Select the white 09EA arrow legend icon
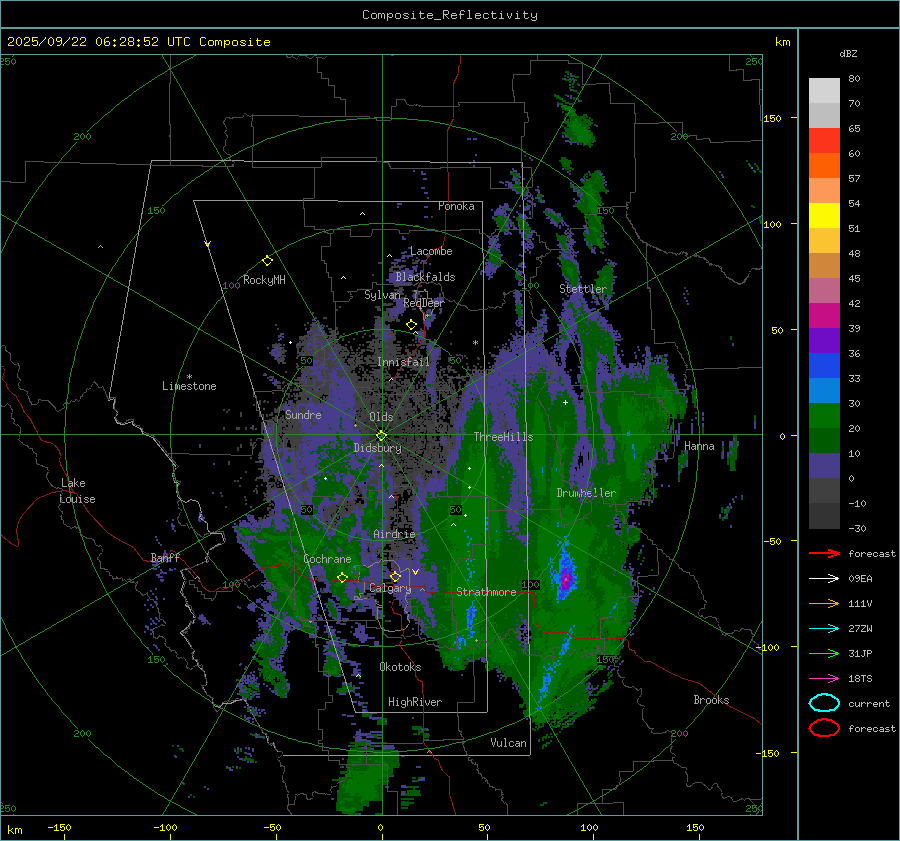 [823, 578]
